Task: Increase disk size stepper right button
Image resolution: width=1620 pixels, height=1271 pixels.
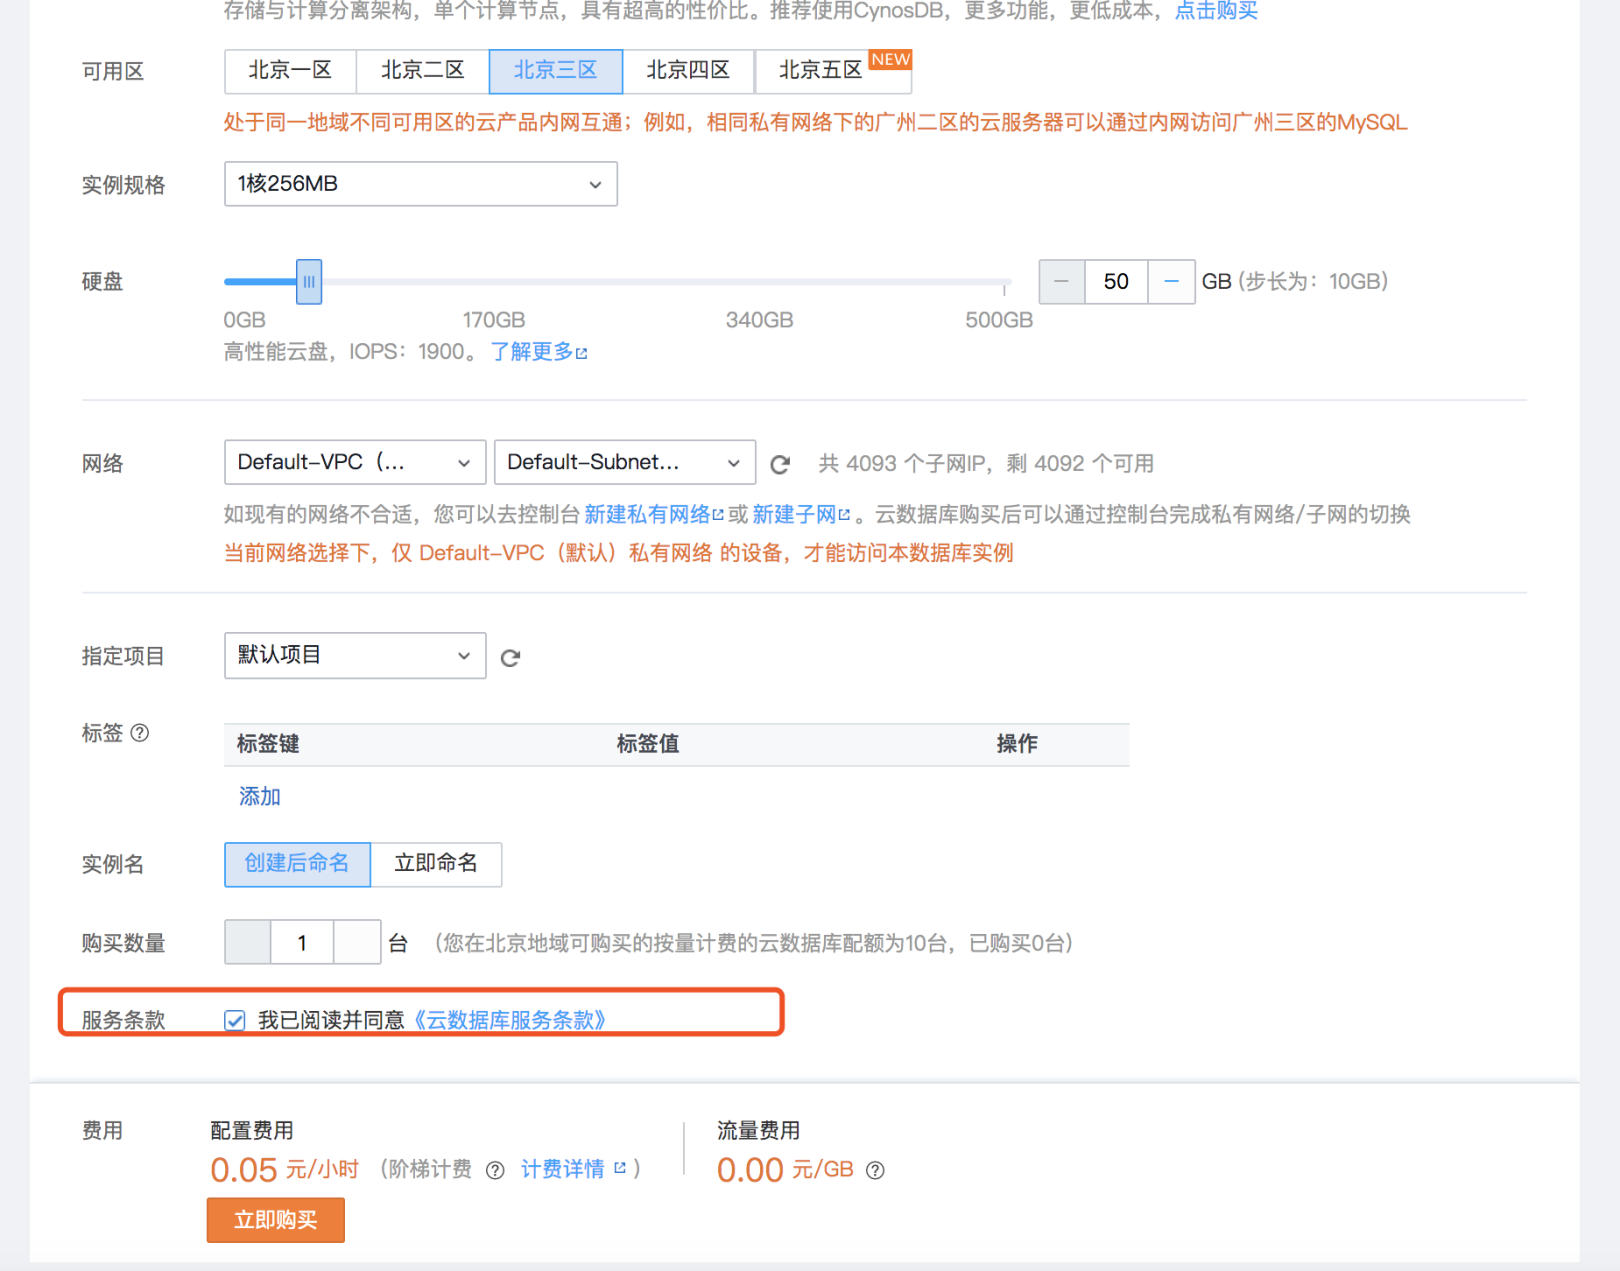Action: [1171, 282]
